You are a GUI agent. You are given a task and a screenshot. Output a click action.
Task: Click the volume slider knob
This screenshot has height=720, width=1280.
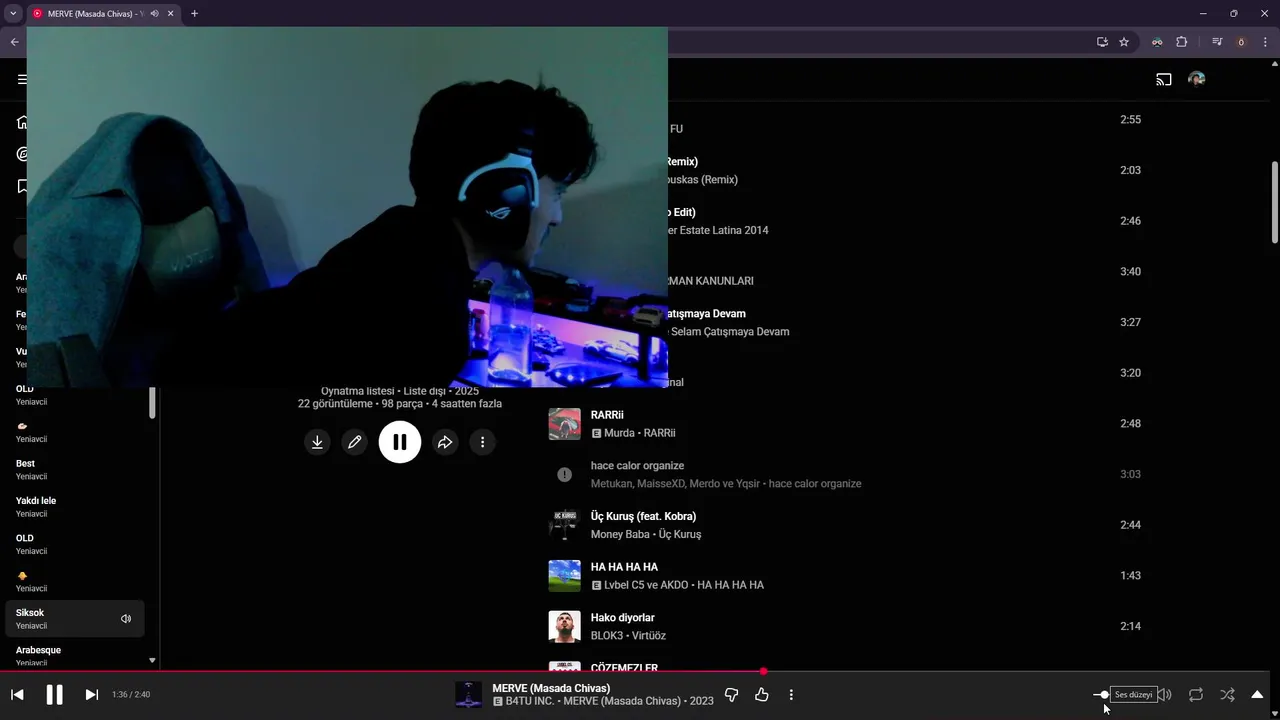coord(1104,694)
